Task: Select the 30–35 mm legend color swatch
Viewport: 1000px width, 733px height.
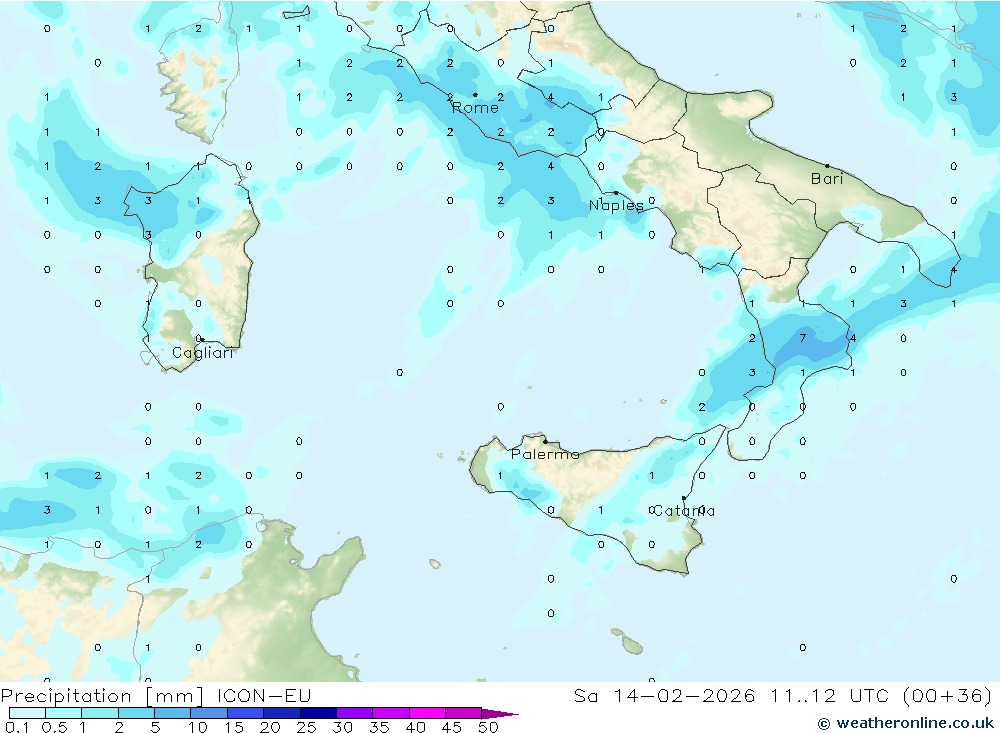Action: pyautogui.click(x=354, y=713)
